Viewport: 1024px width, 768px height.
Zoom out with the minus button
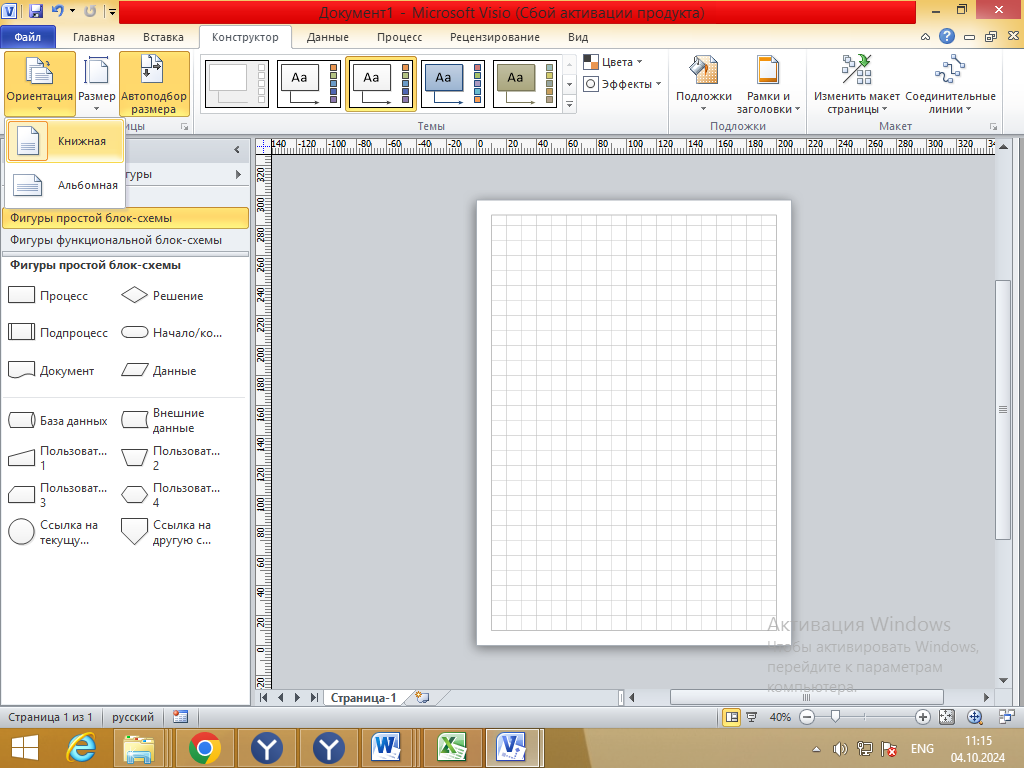[x=807, y=717]
